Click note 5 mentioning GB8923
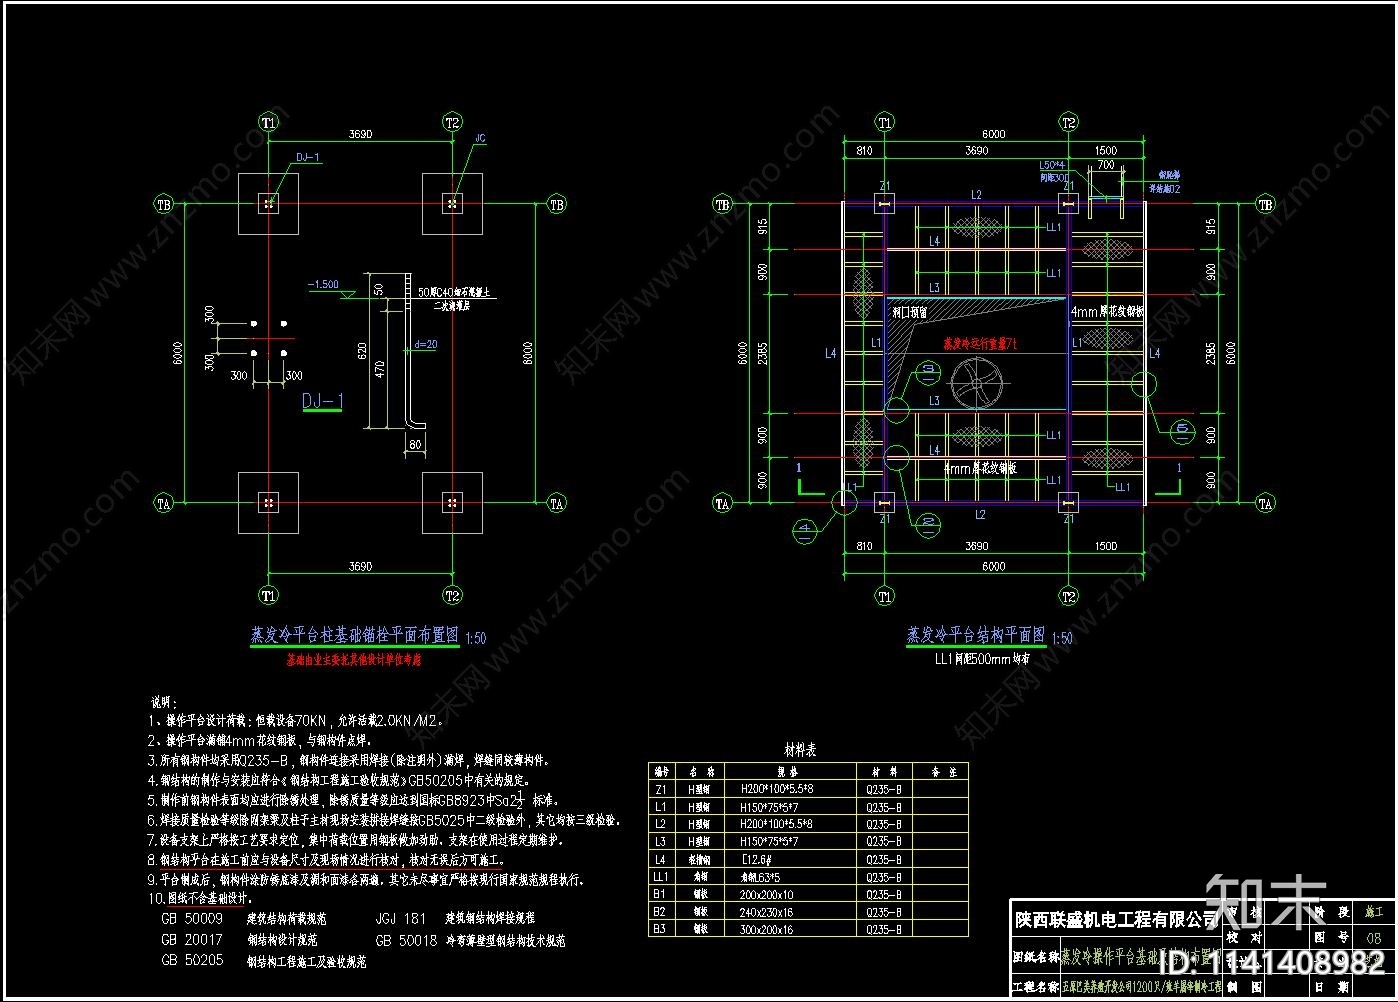The image size is (1398, 1002). click(353, 800)
